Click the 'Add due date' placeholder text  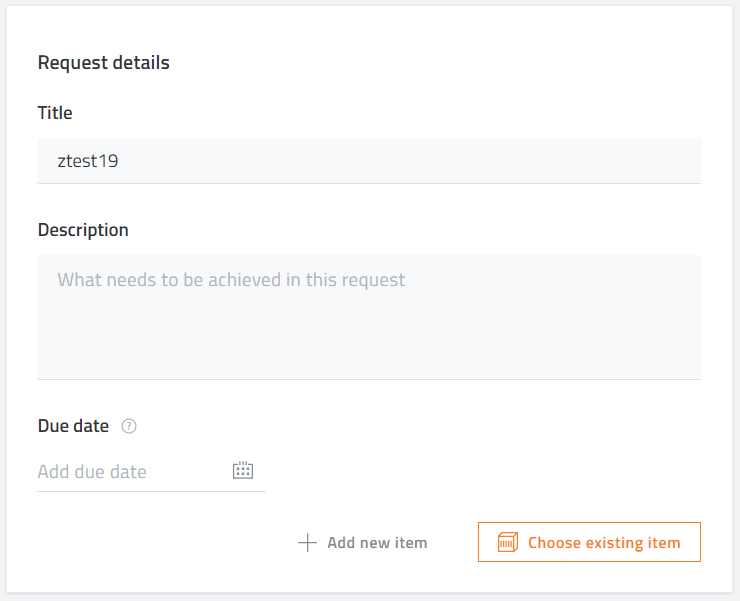[92, 472]
